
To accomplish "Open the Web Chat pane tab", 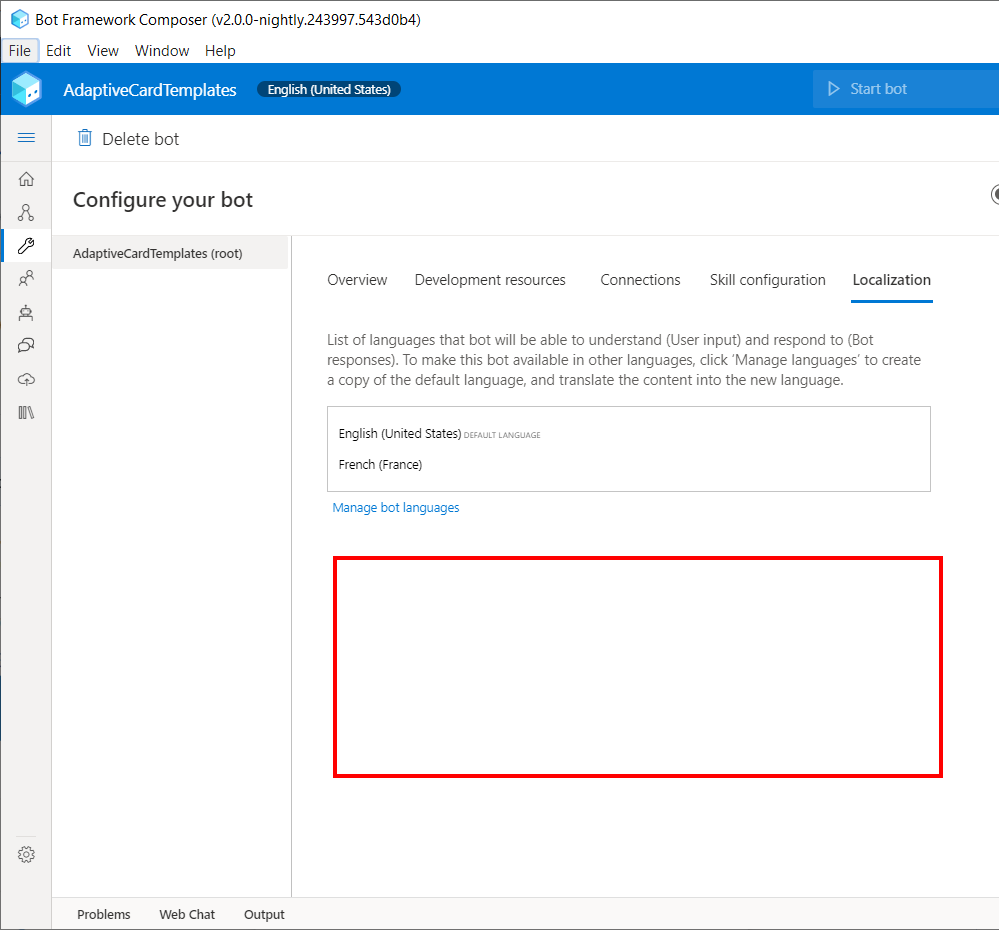I will click(187, 914).
